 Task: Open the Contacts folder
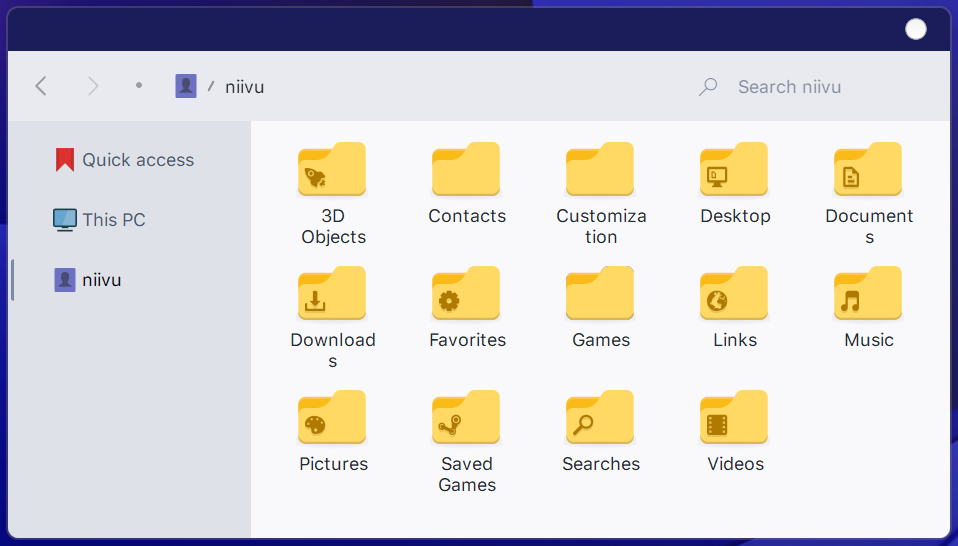click(x=466, y=170)
